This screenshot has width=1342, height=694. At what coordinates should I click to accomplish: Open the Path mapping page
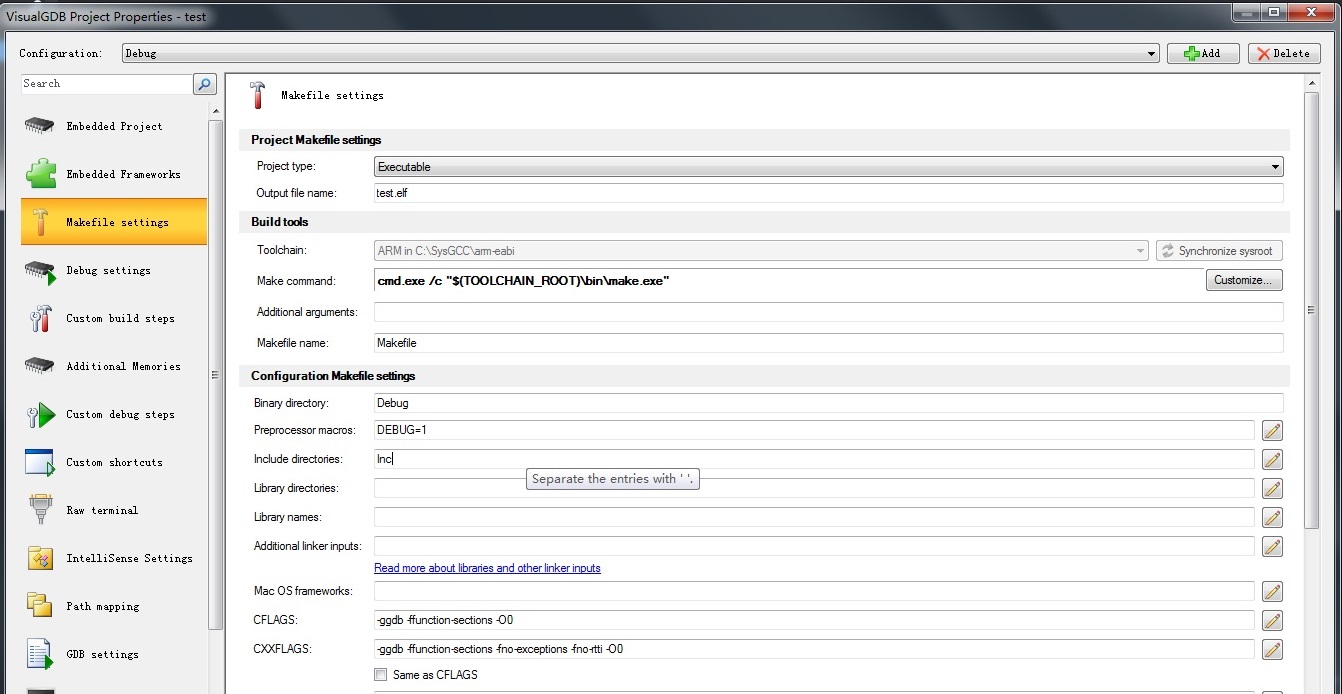coord(114,606)
